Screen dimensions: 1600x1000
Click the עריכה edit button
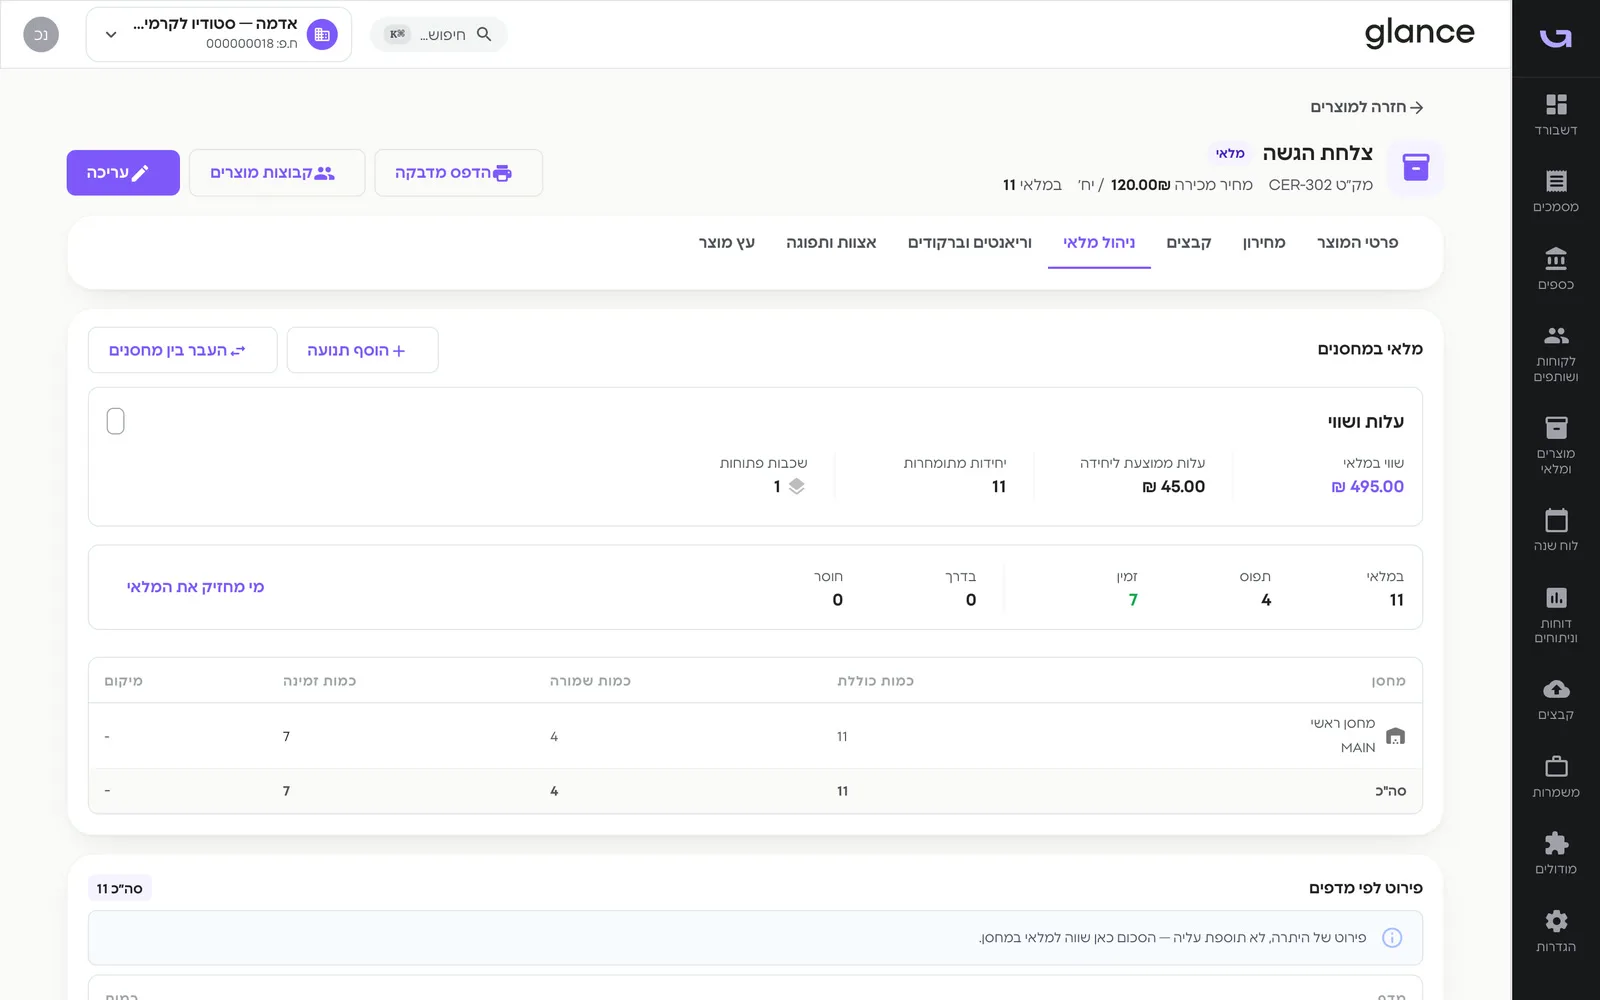[123, 173]
